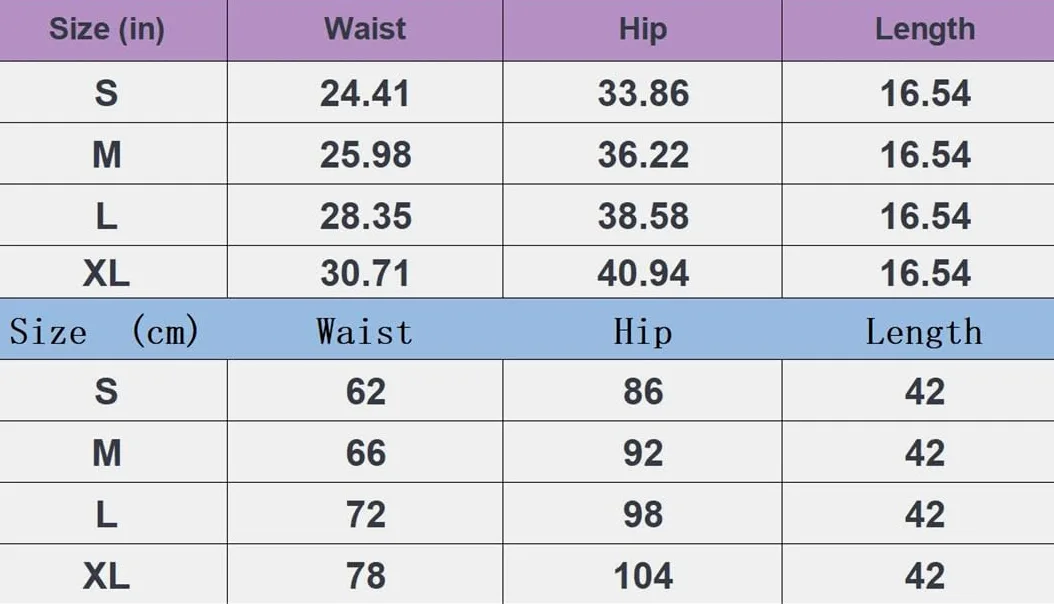The image size is (1054, 604).
Task: Select the purple Length header cell
Action: pyautogui.click(x=918, y=30)
